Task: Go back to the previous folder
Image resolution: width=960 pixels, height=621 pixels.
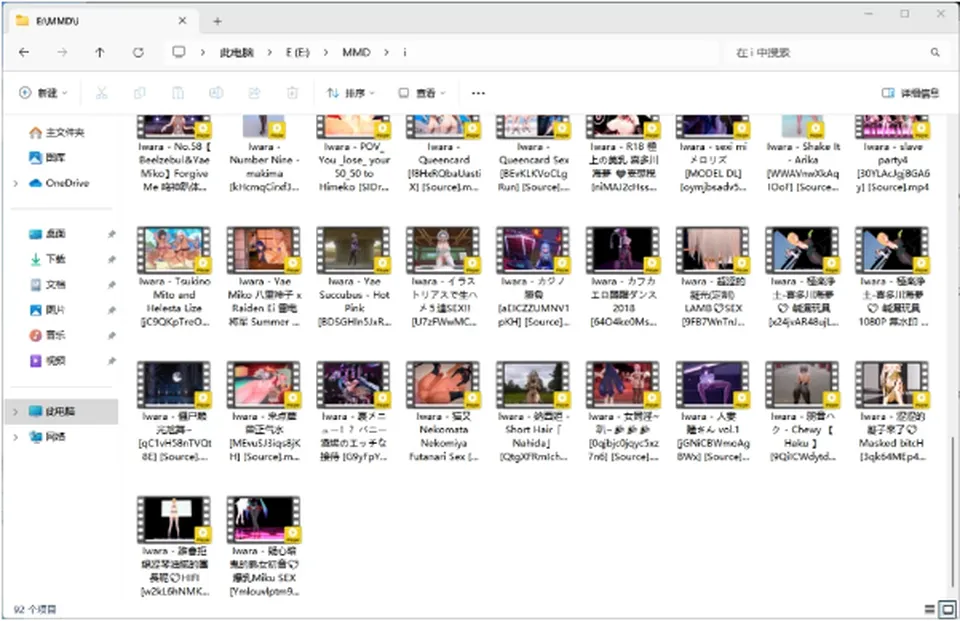Action: [x=24, y=53]
